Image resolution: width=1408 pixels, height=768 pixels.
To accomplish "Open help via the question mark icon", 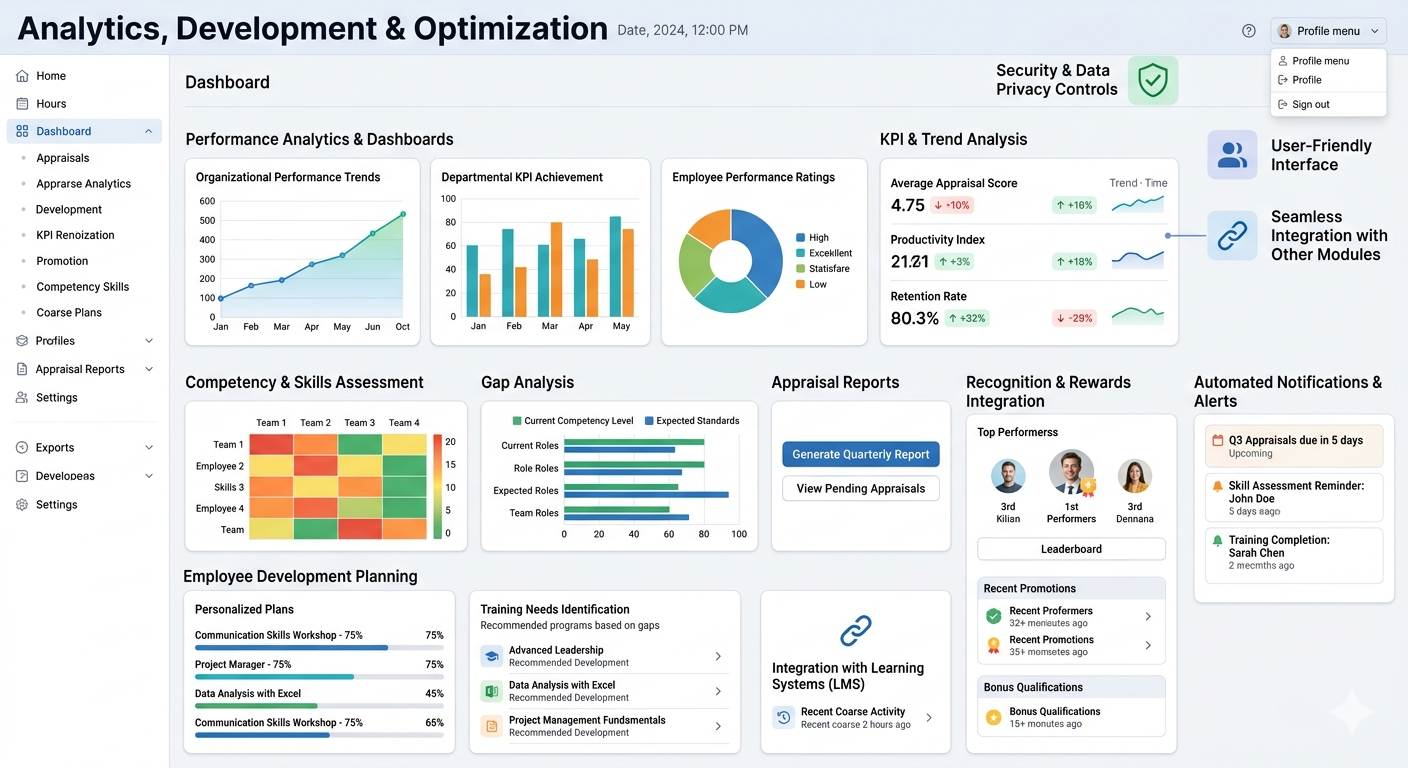I will click(x=1249, y=31).
